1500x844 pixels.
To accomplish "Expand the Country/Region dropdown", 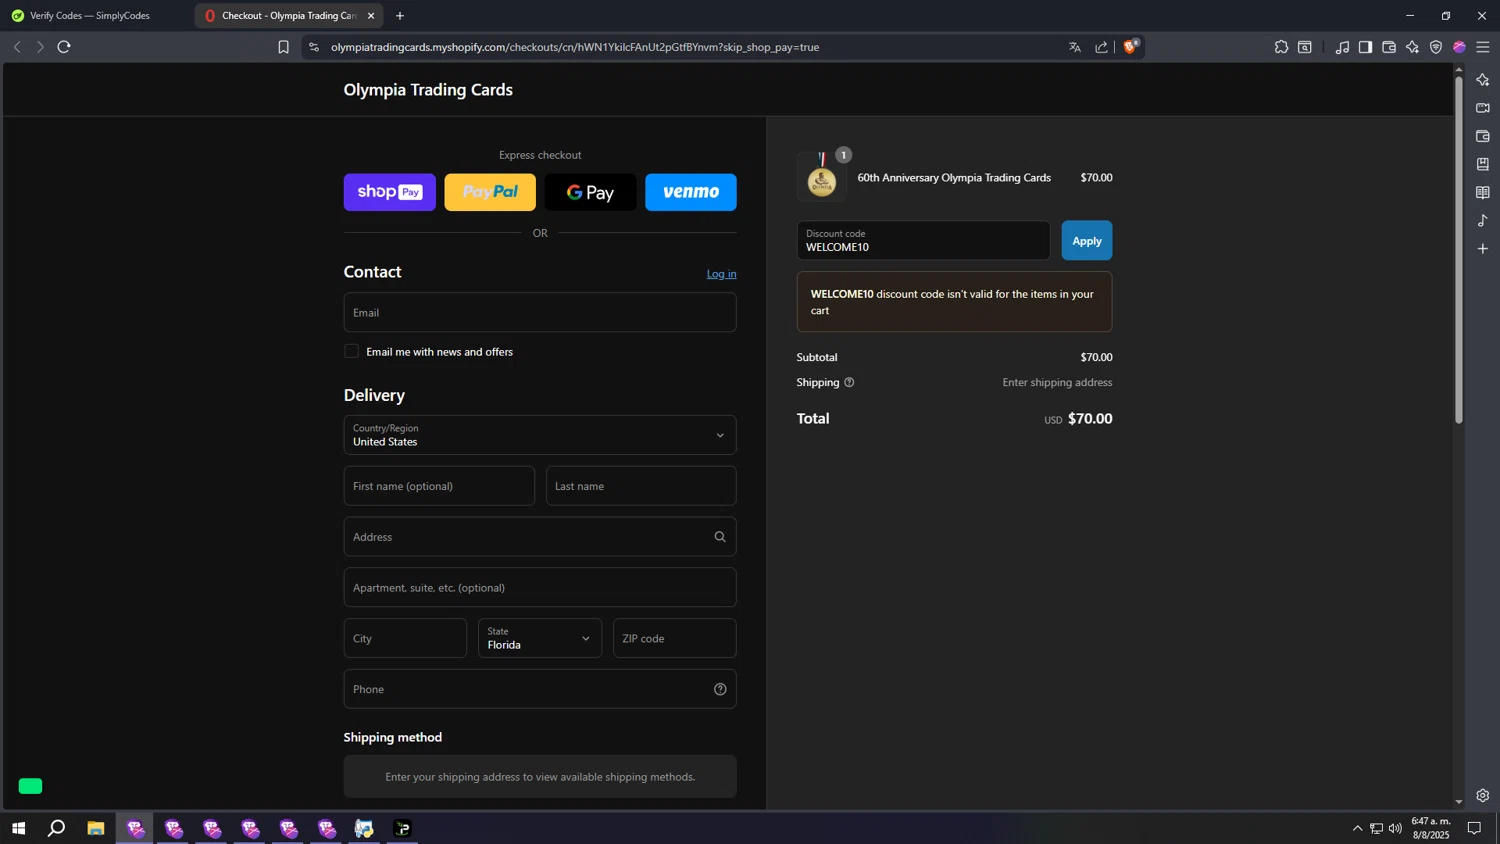I will pyautogui.click(x=540, y=435).
